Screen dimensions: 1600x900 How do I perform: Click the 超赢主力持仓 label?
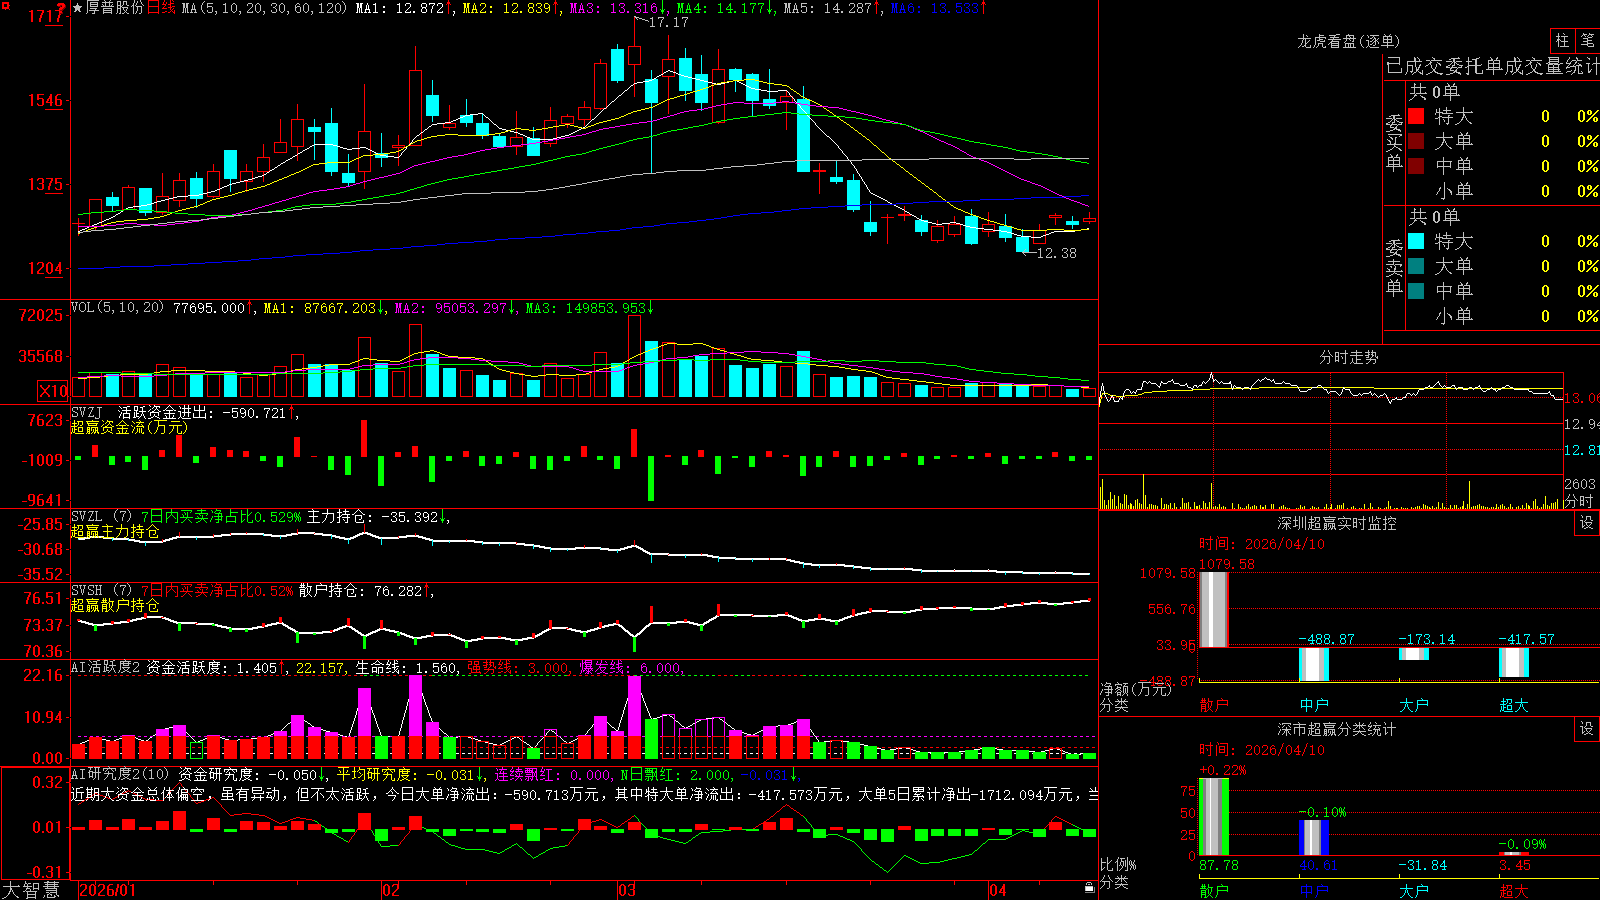pos(115,531)
